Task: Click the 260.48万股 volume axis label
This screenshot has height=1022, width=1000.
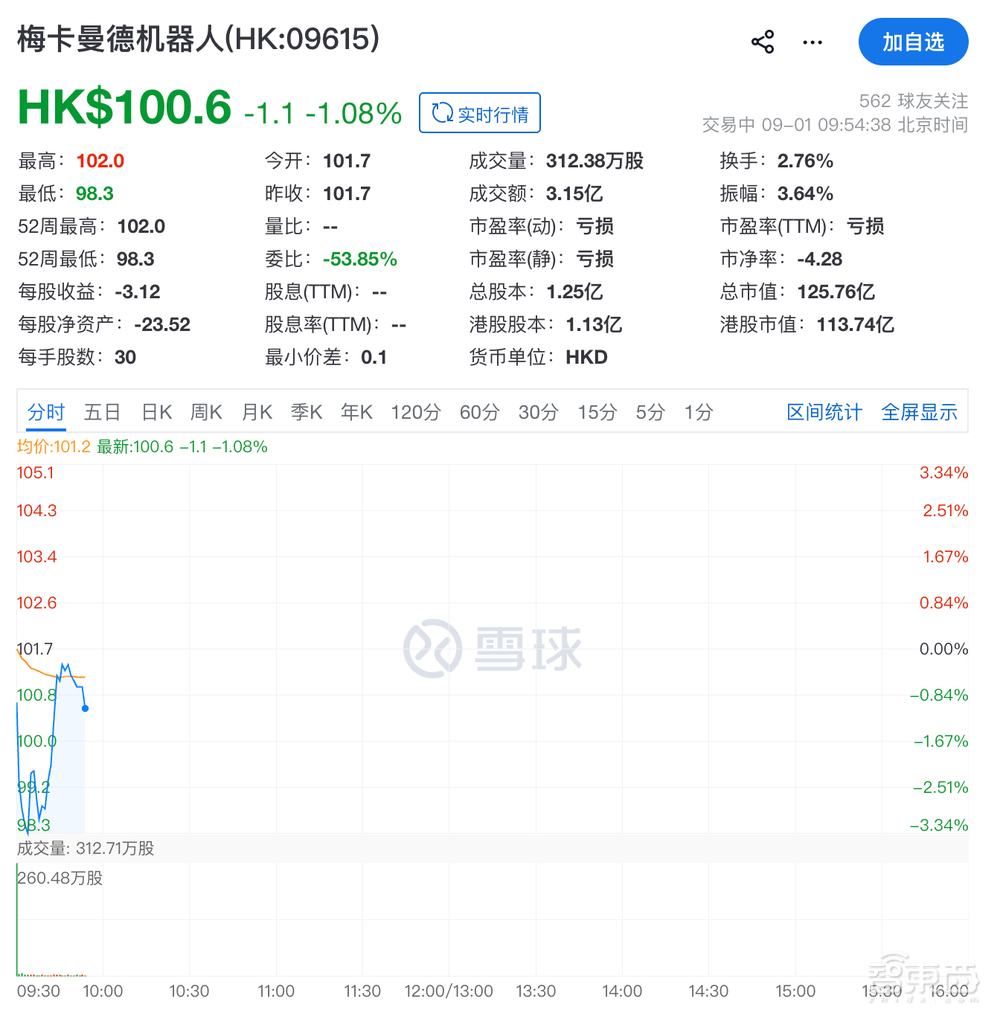Action: coord(60,878)
